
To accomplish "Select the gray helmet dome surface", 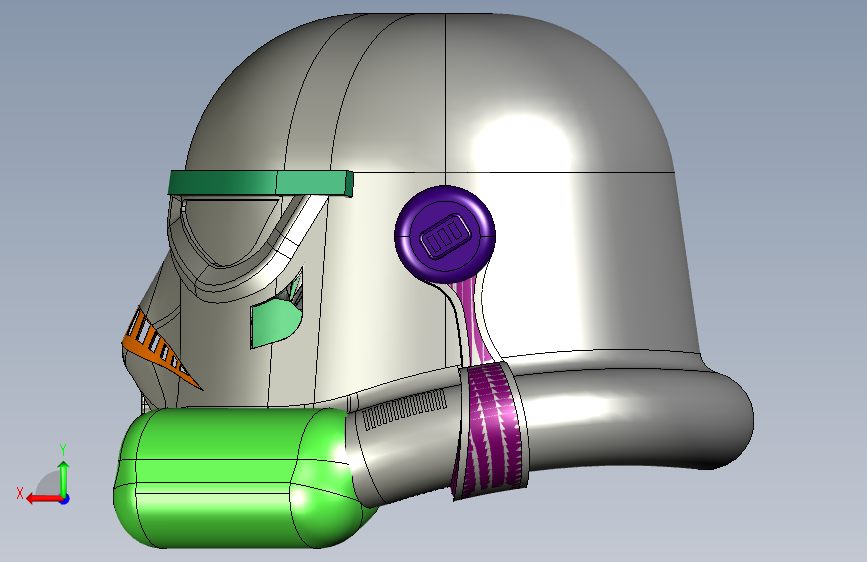I will (x=431, y=94).
